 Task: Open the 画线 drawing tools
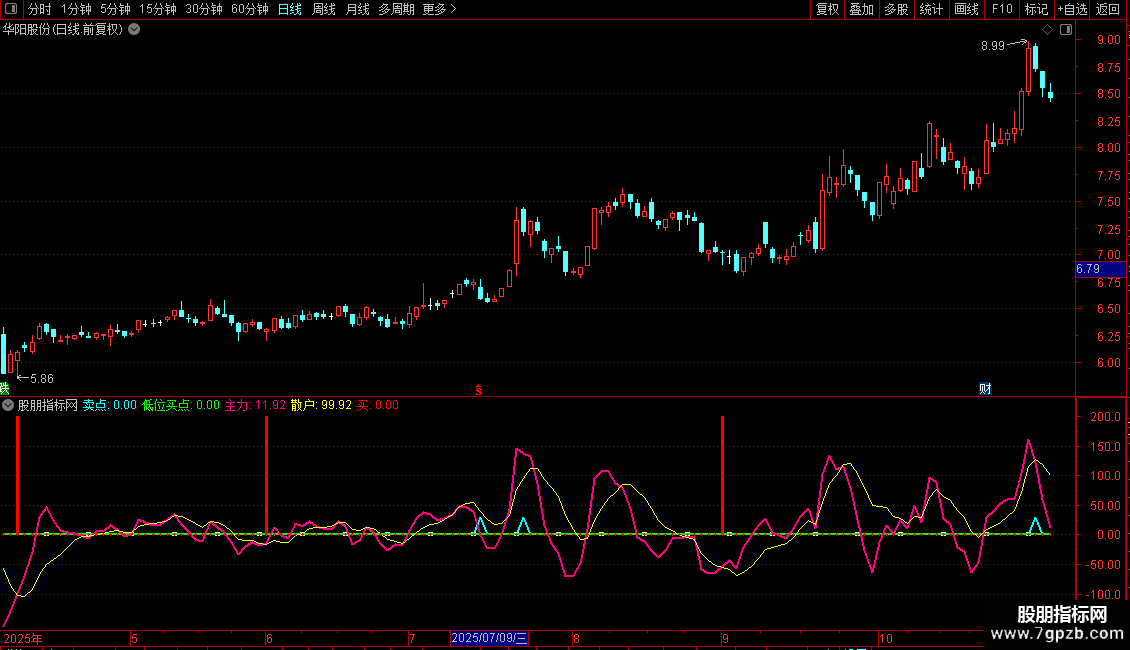tap(966, 9)
